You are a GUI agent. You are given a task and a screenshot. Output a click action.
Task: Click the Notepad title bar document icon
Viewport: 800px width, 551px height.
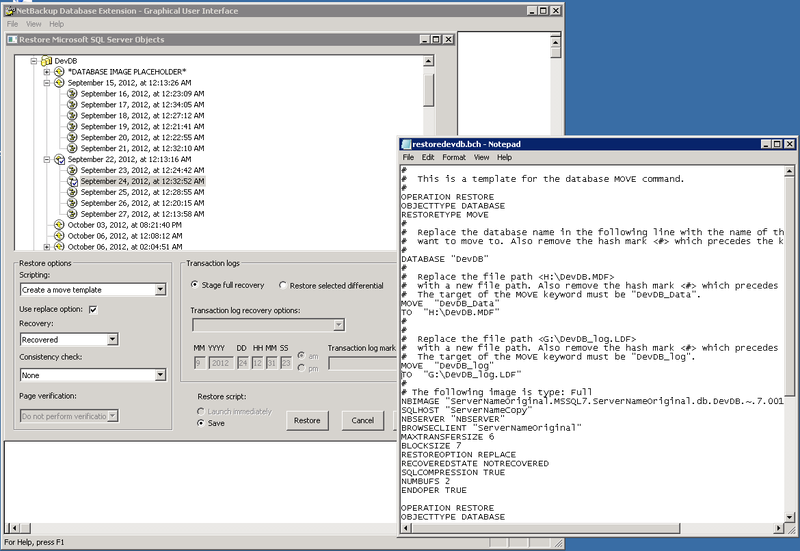pos(406,144)
